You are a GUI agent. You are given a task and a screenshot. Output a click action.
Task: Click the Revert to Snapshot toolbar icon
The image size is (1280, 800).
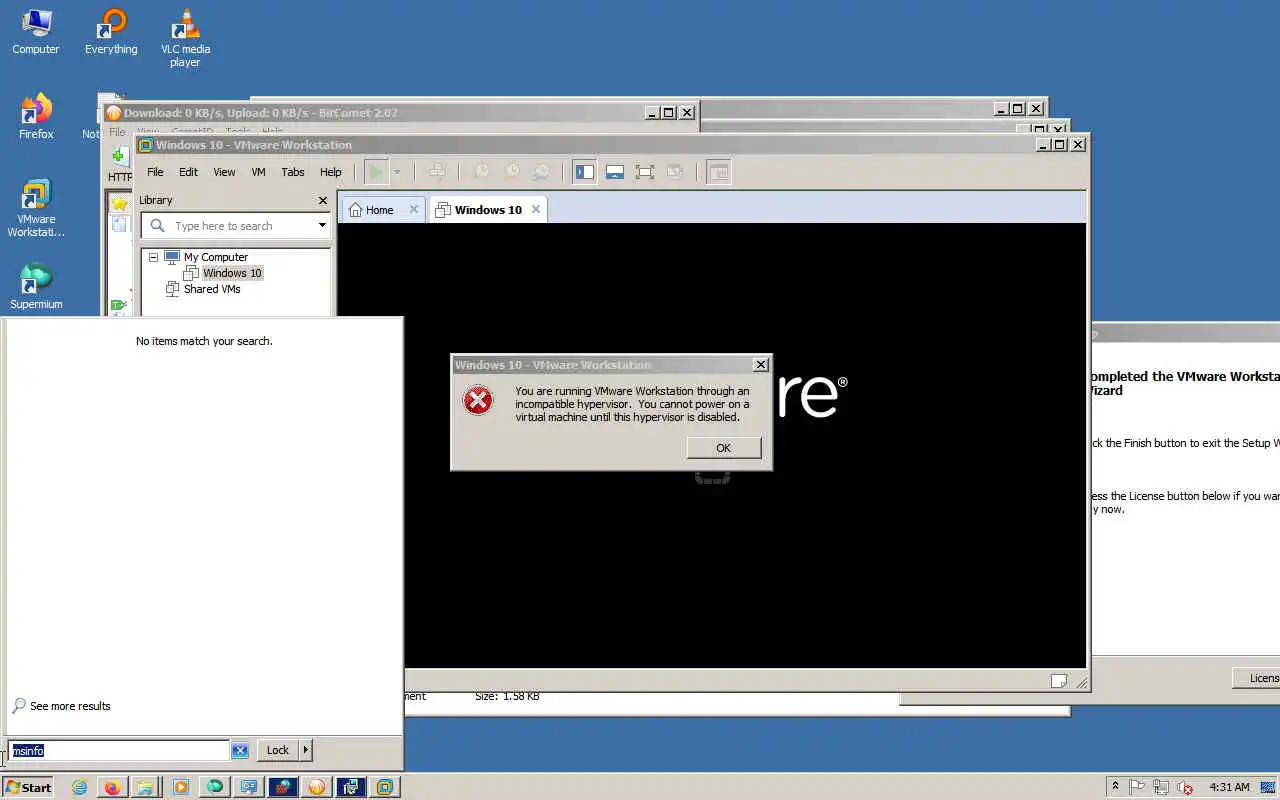(511, 172)
